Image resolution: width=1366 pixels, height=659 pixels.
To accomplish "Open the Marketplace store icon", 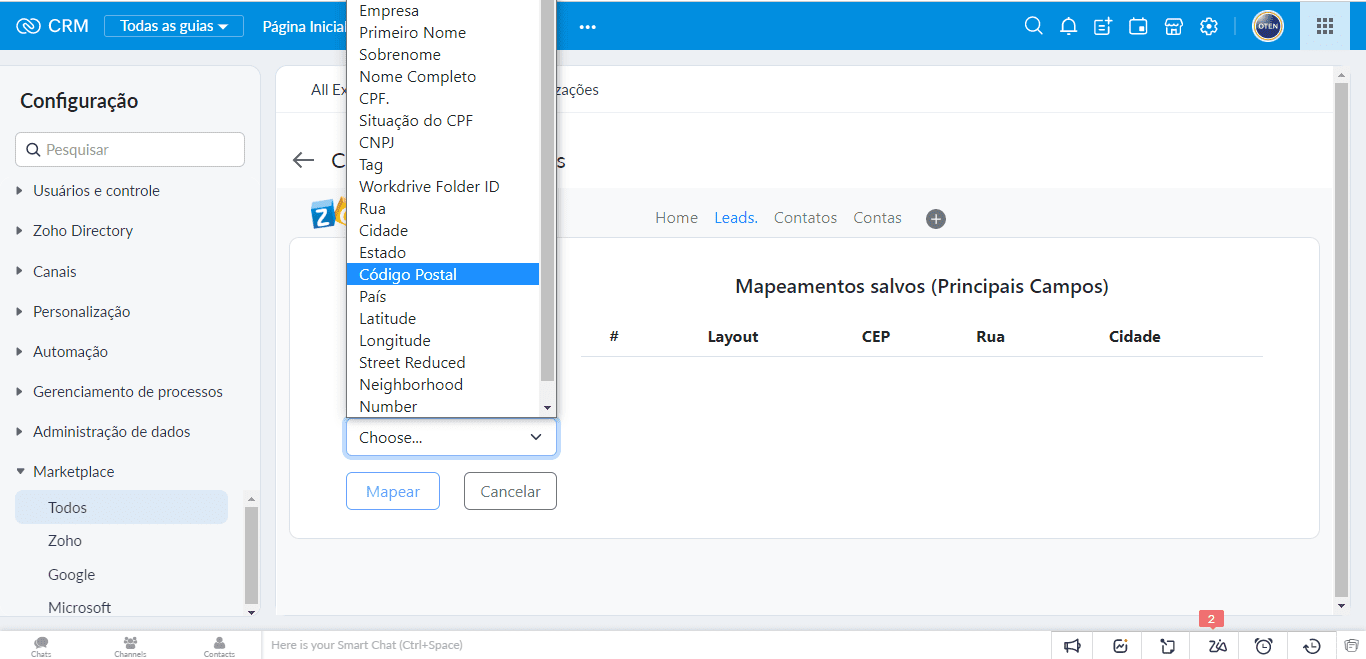I will 1174,26.
